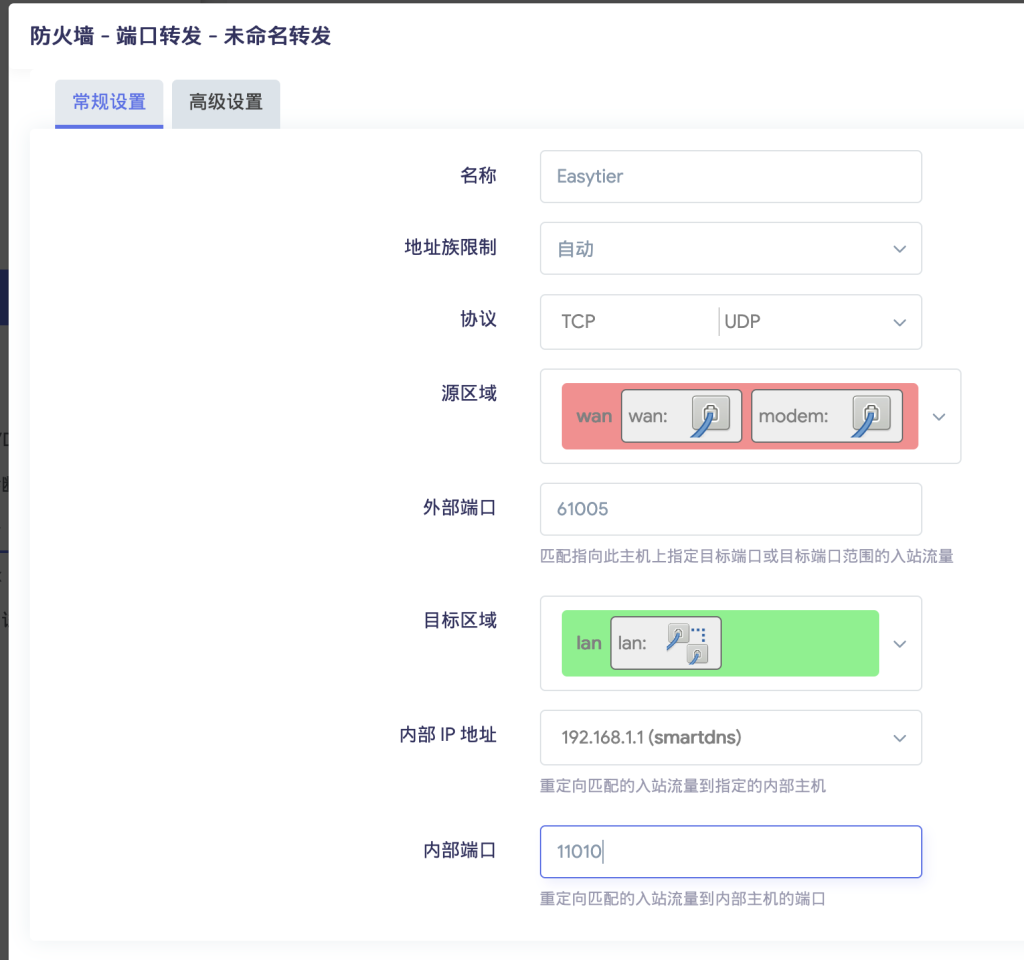Image resolution: width=1024 pixels, height=960 pixels.
Task: Click the 192.168.1.1 (smartdns) value
Action: click(650, 738)
